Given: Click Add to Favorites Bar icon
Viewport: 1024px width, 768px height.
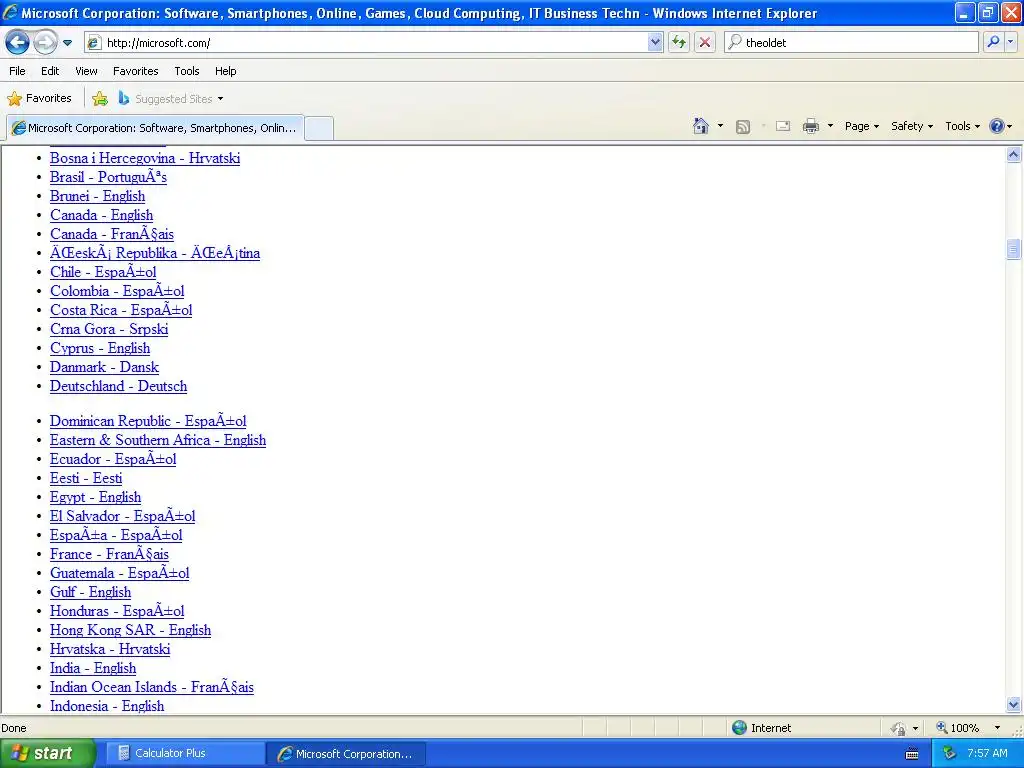Looking at the screenshot, I should tap(100, 99).
